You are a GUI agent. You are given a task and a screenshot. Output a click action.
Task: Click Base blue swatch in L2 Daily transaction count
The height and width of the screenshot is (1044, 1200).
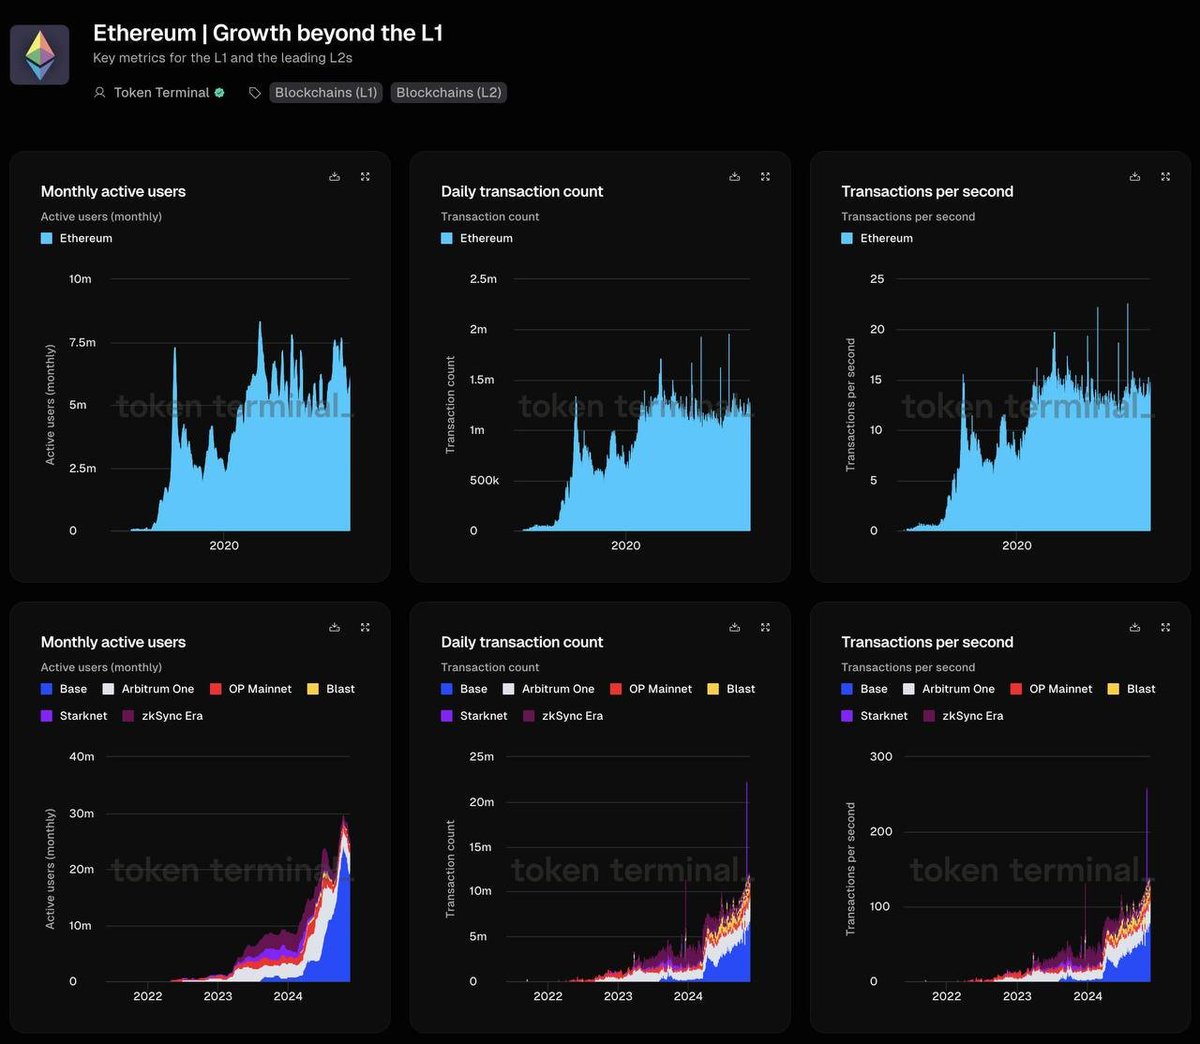click(447, 689)
